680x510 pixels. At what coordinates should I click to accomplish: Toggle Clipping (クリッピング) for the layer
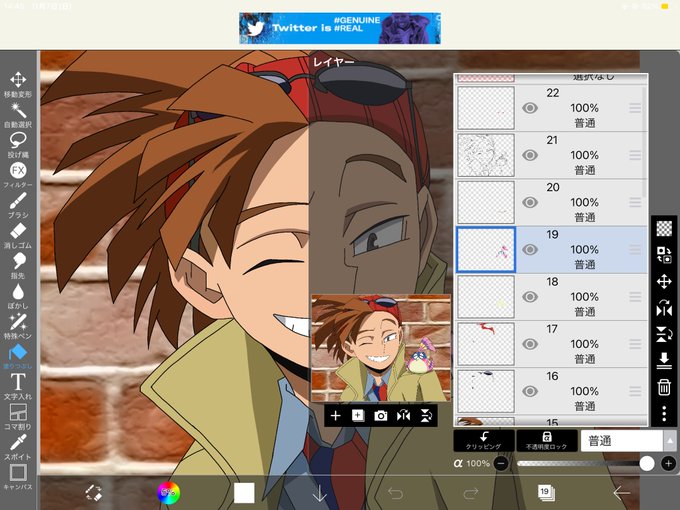[484, 441]
